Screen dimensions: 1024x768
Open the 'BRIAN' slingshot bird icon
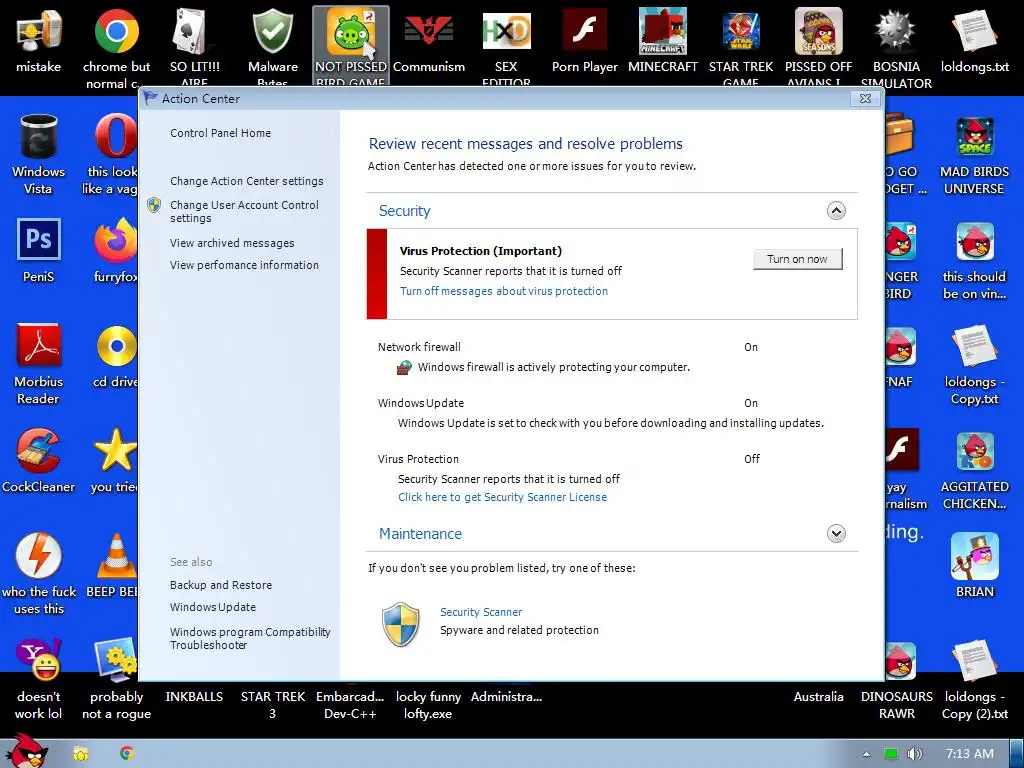pyautogui.click(x=974, y=556)
